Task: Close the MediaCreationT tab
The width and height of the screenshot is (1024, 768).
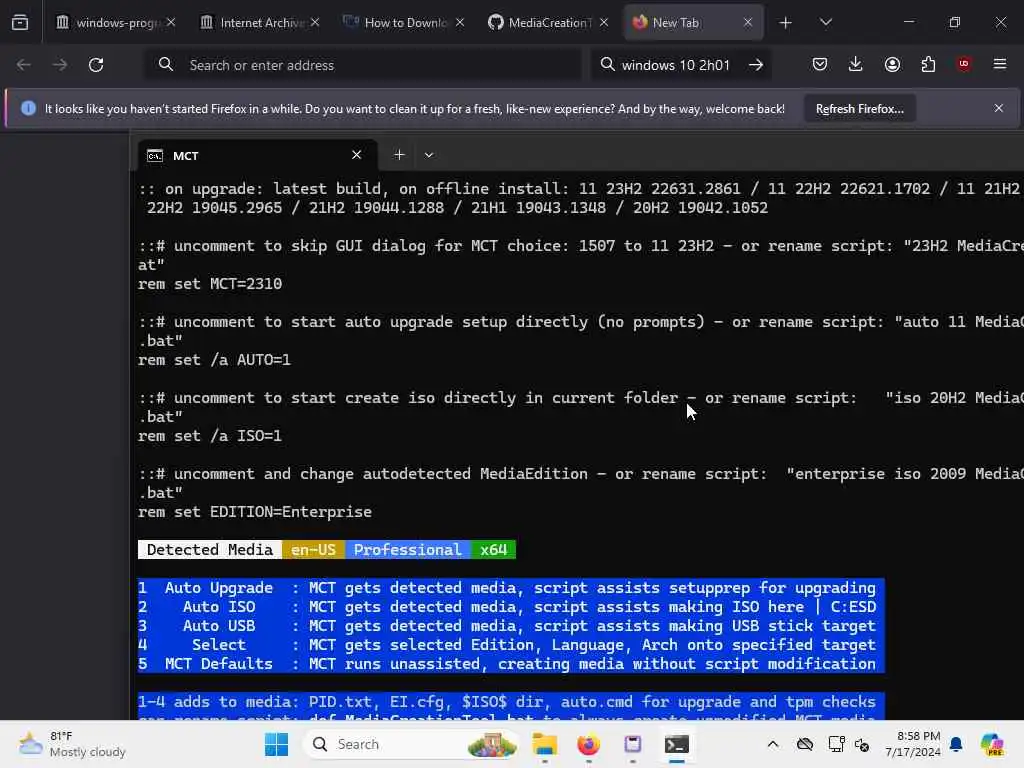Action: [604, 23]
